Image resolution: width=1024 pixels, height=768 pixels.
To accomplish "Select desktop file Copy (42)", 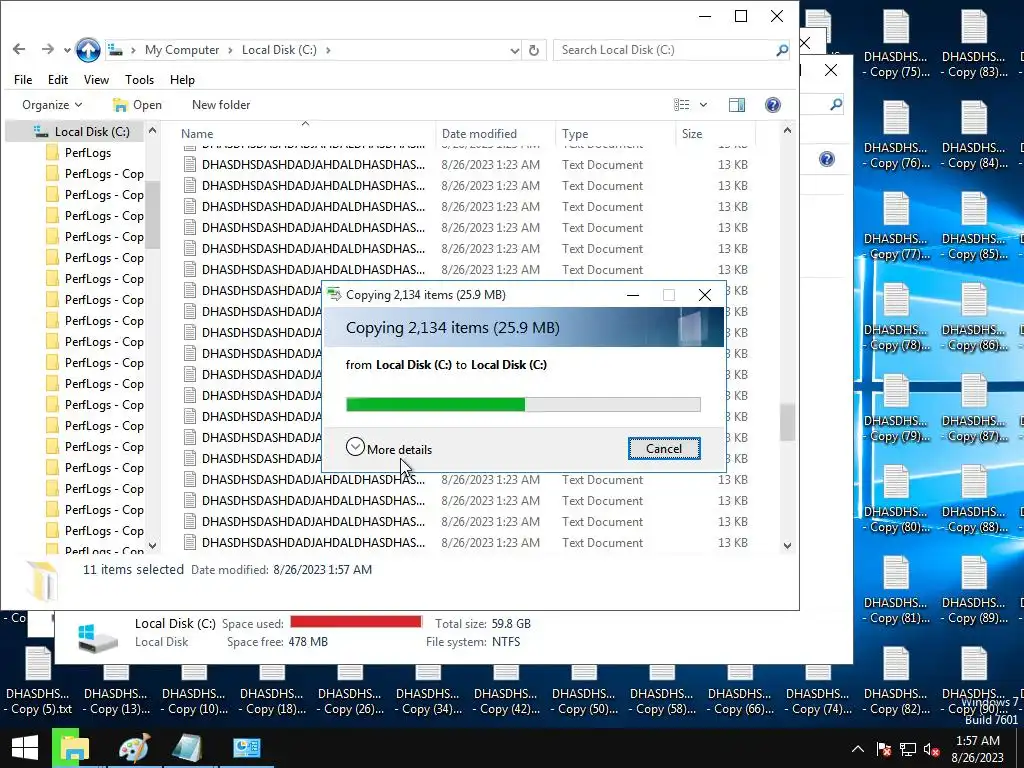I will click(x=505, y=692).
